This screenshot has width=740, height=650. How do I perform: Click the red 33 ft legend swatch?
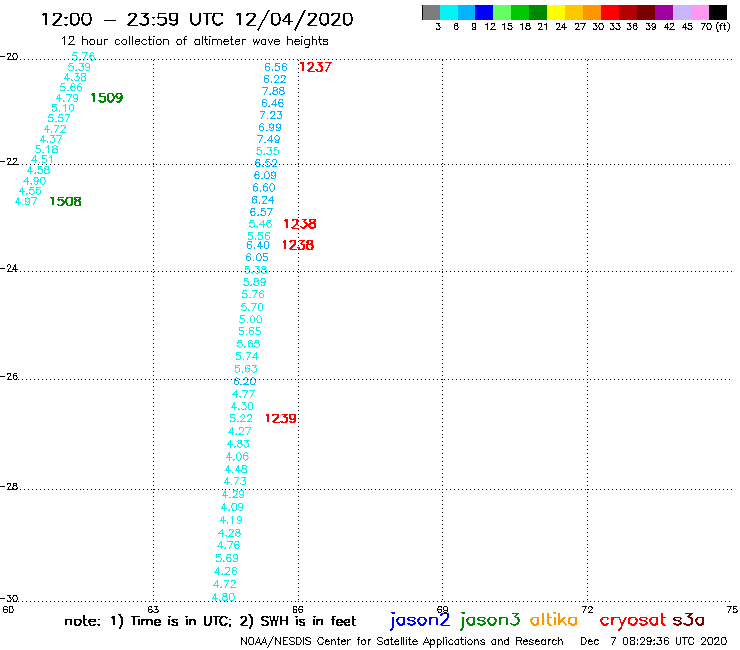click(x=610, y=12)
